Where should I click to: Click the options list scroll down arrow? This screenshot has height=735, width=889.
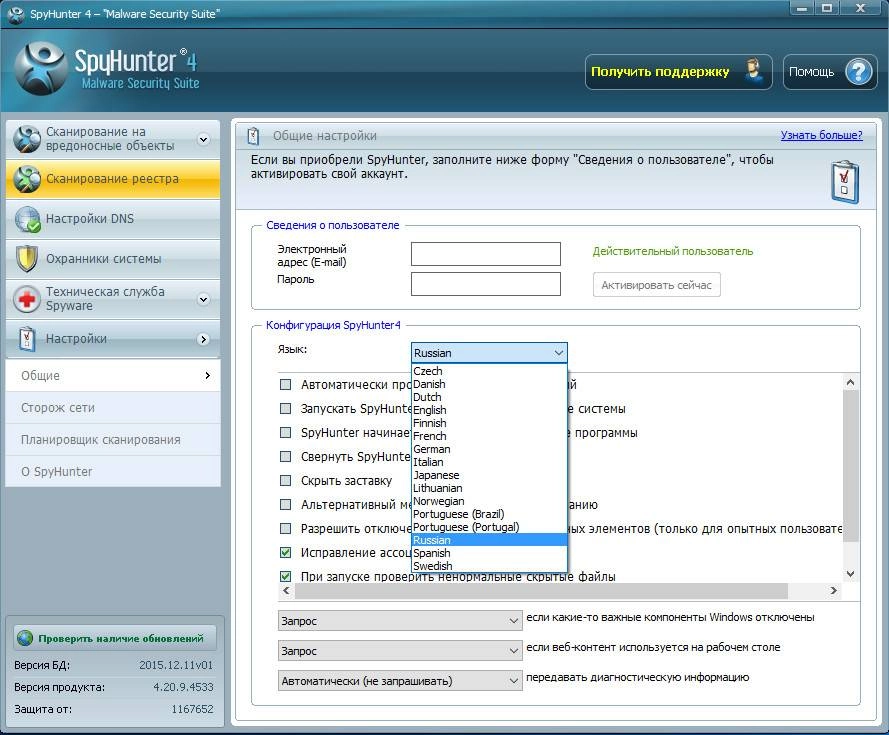pos(850,575)
